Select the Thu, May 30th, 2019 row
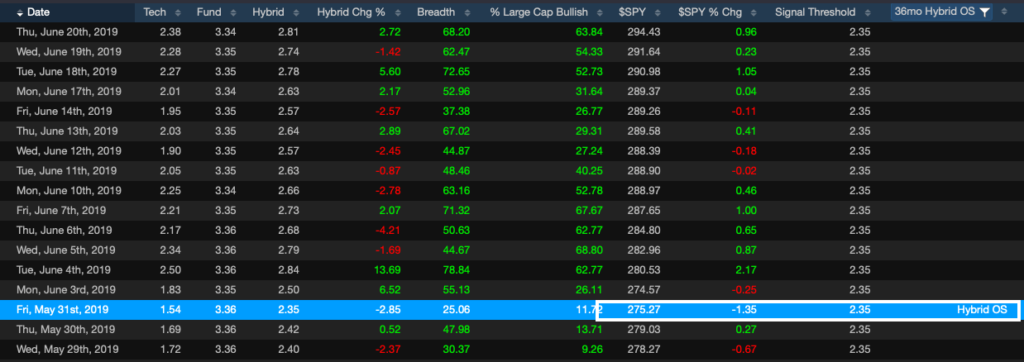1024x362 pixels. click(x=512, y=329)
